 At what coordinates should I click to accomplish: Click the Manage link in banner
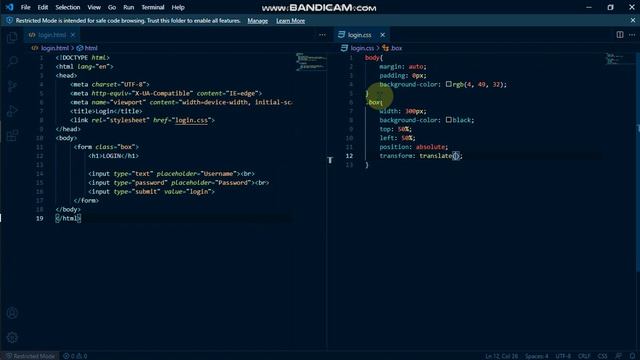point(258,21)
